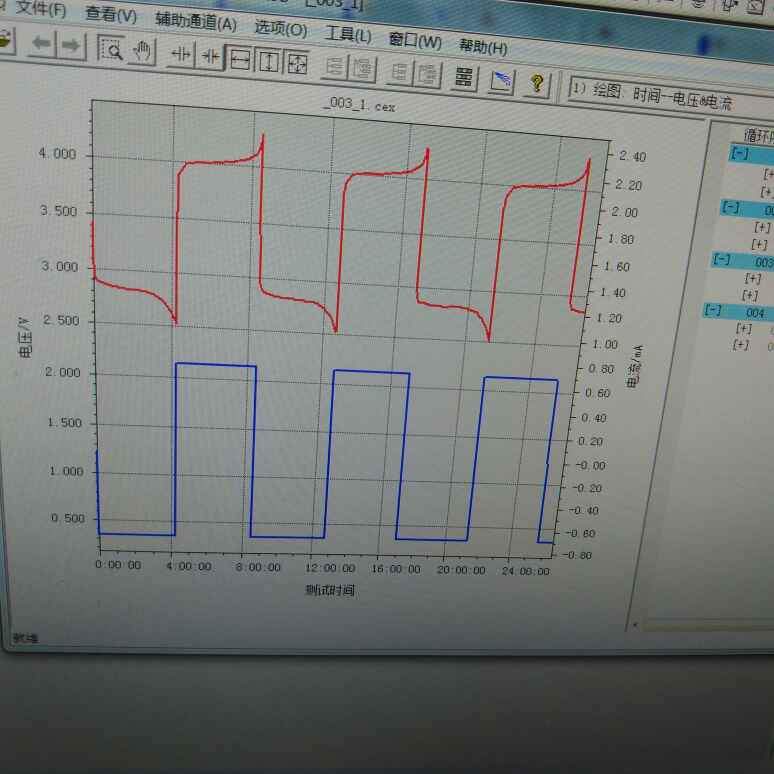774x774 pixels.
Task: Collapse the [-] 003 cycle row
Action: pos(722,259)
